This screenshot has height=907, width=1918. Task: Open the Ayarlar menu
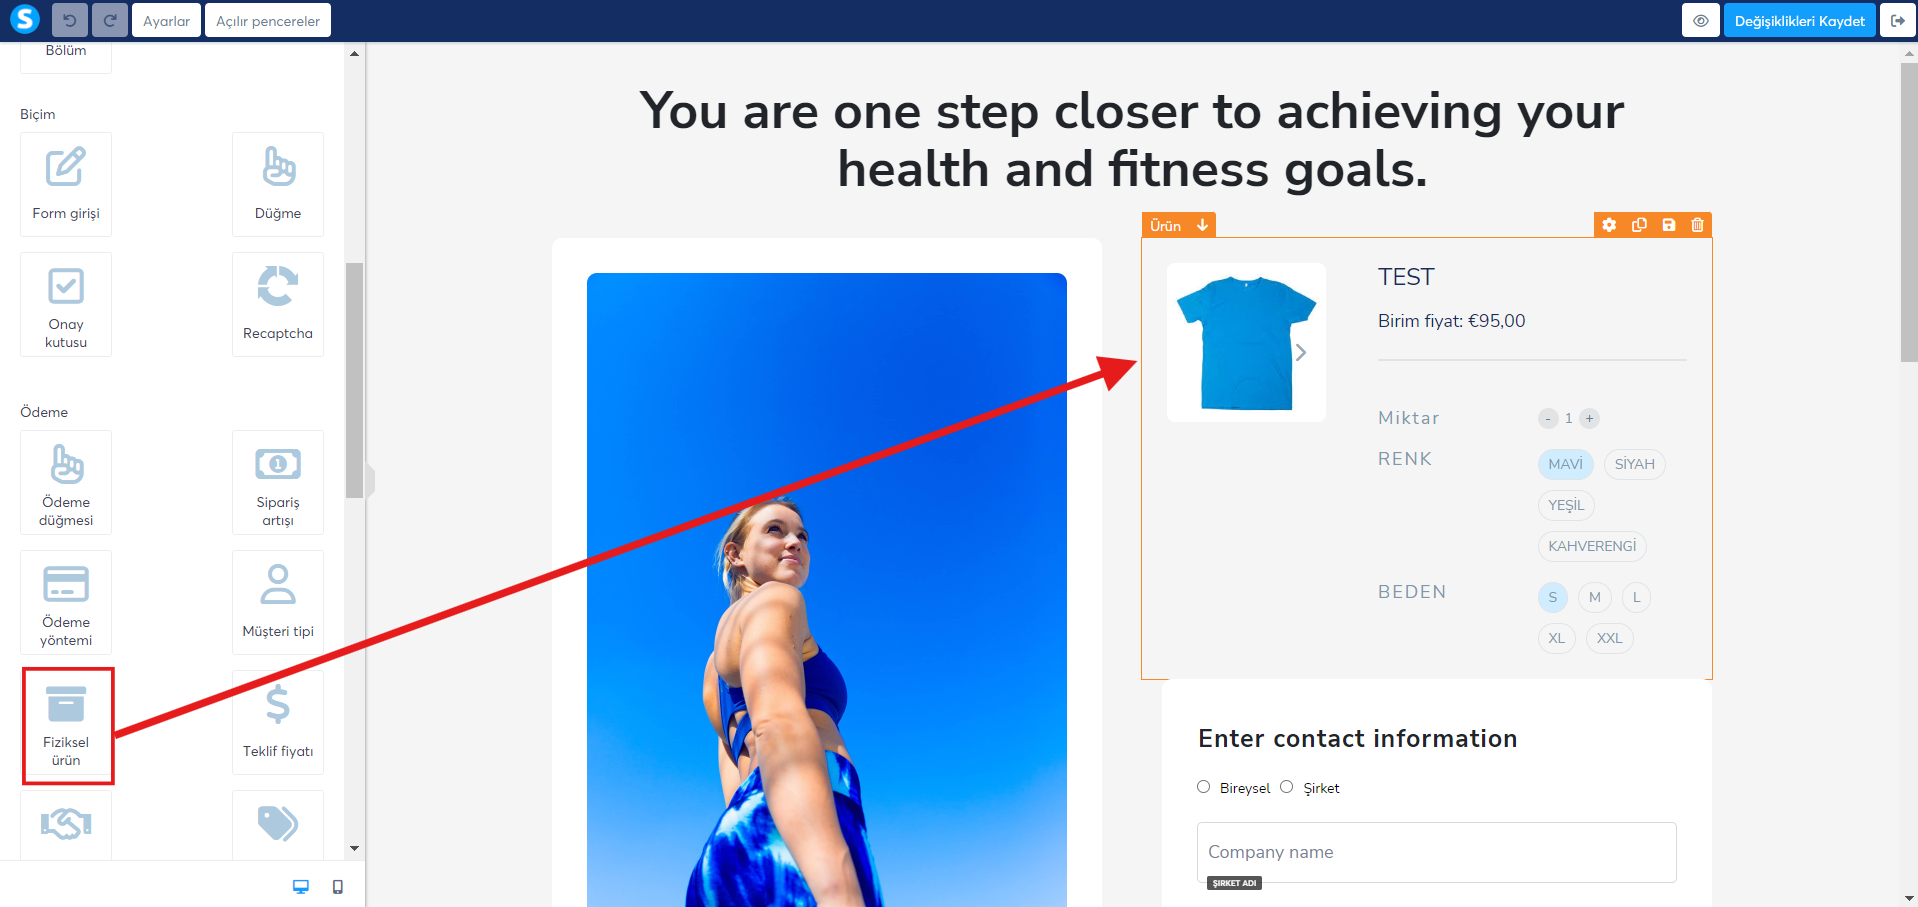(x=166, y=20)
